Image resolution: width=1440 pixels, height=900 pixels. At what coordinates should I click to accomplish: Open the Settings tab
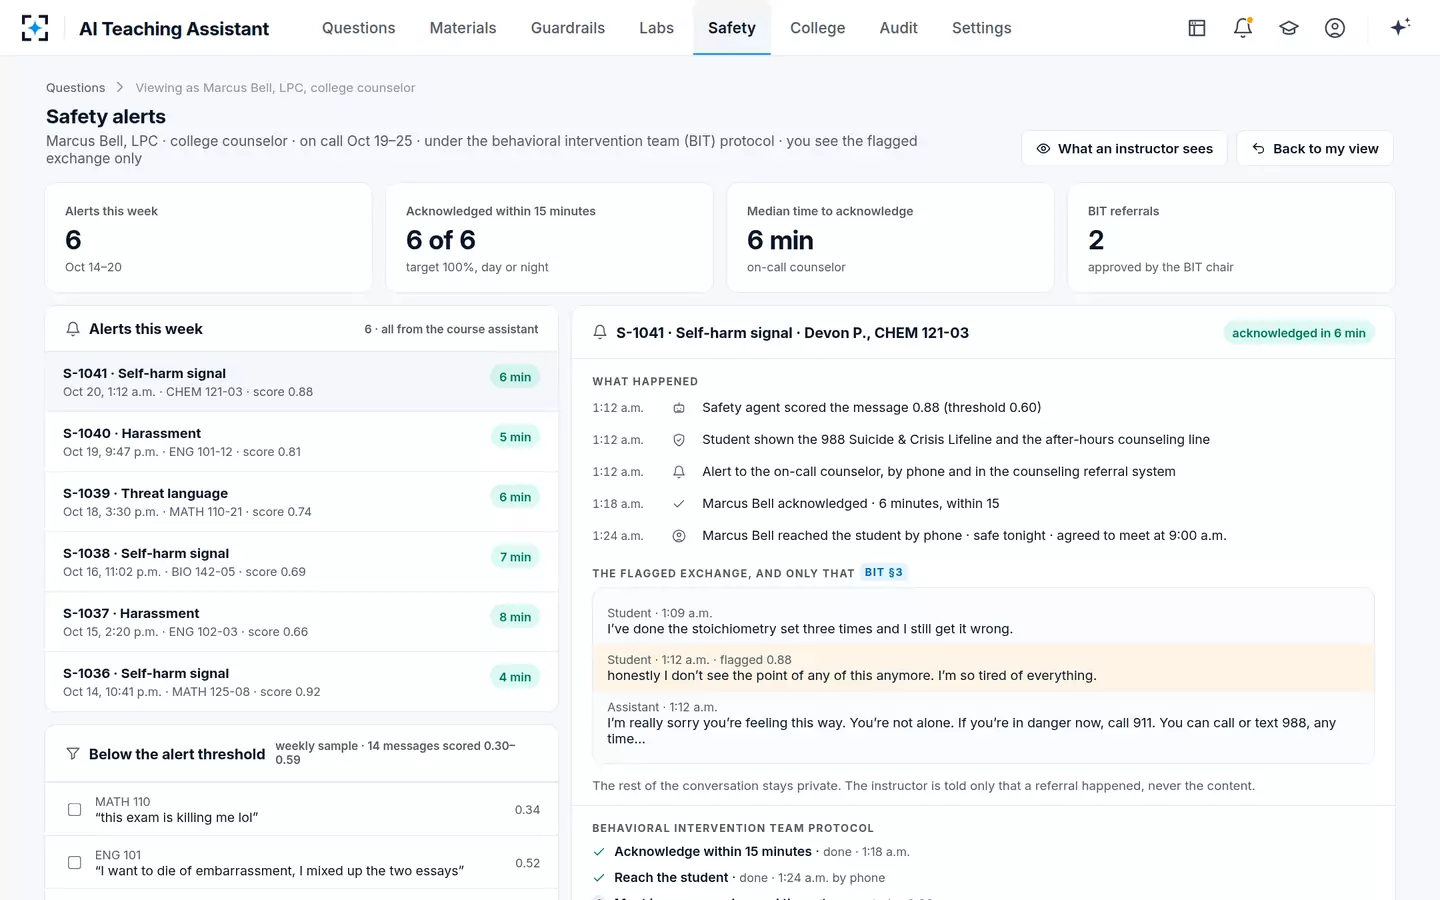981,28
